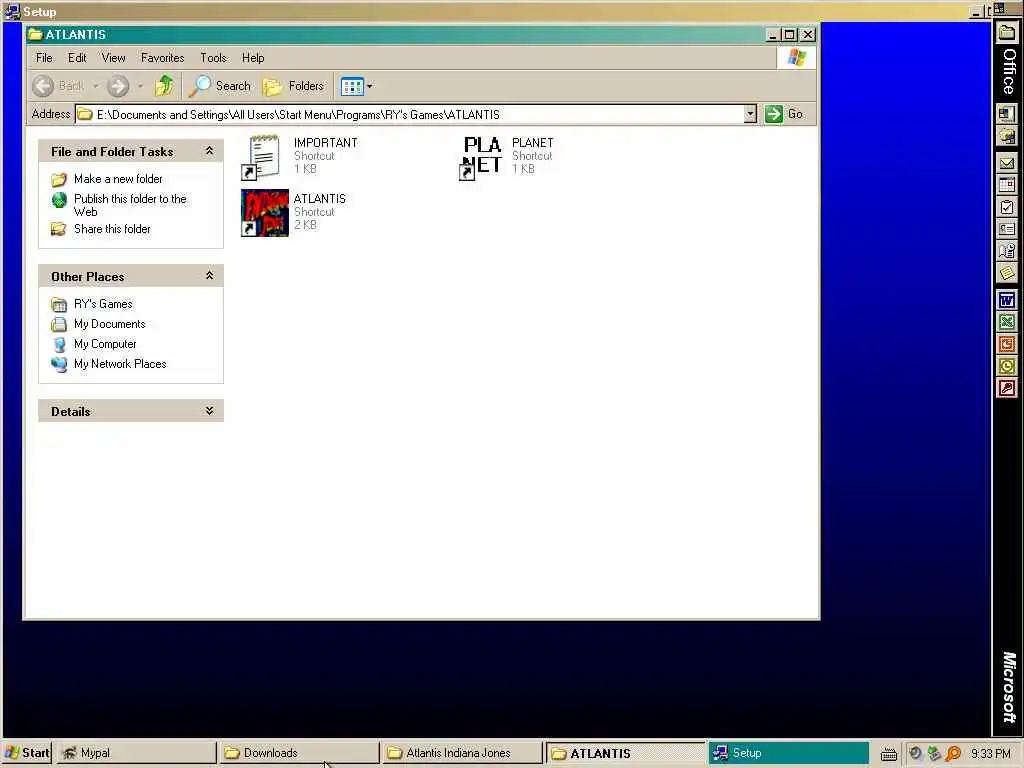1024x768 pixels.
Task: Click the green network tray icon
Action: pyautogui.click(x=934, y=754)
